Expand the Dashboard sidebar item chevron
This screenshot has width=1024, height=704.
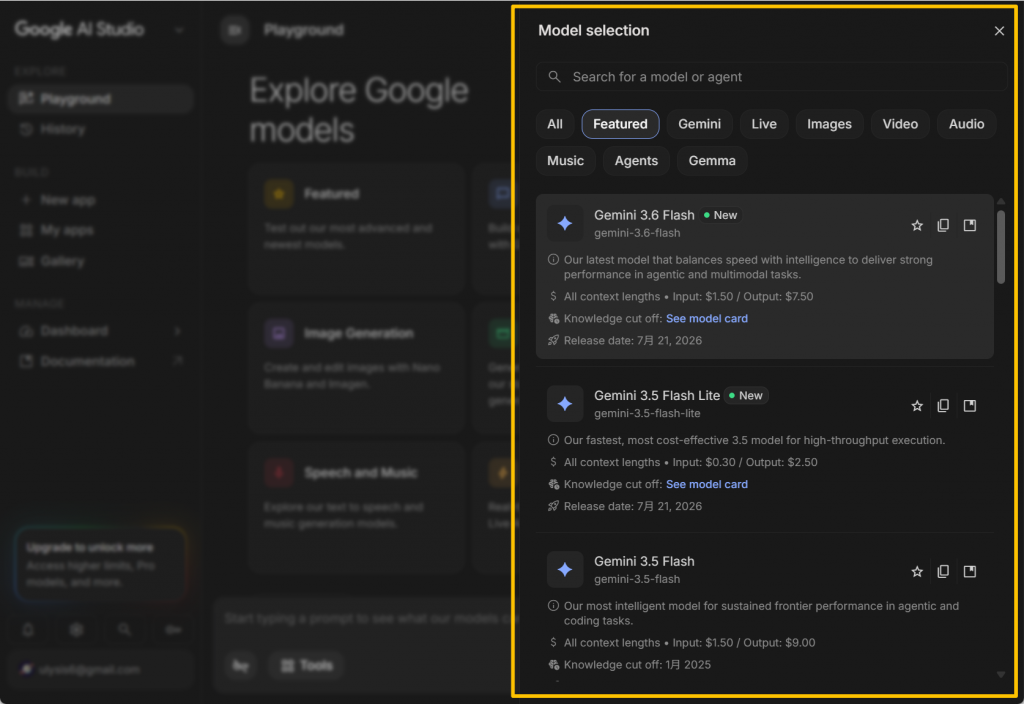tap(178, 331)
